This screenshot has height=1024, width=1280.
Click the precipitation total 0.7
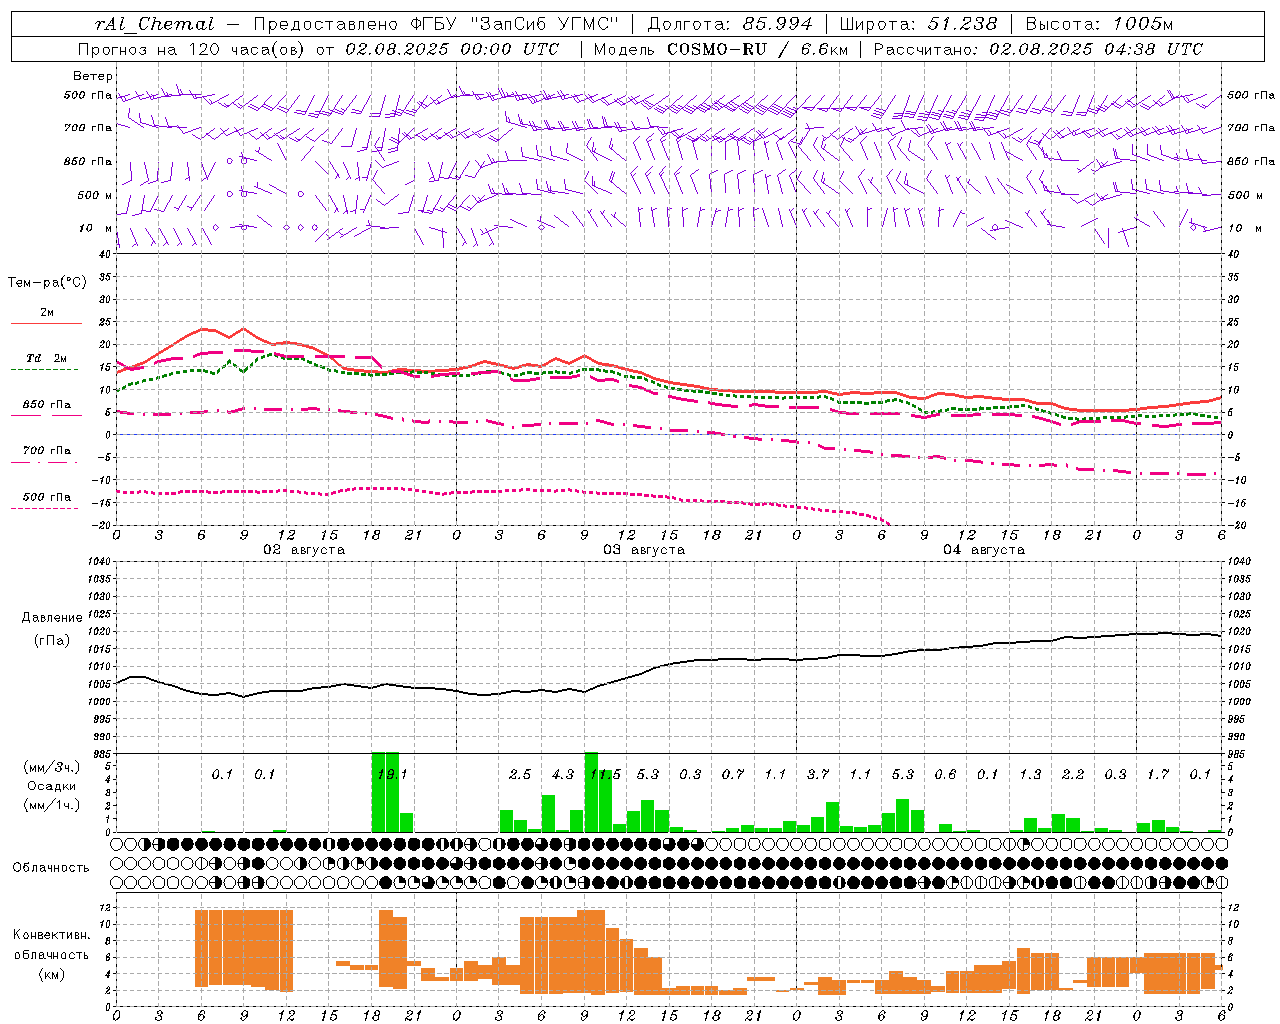coord(733,775)
